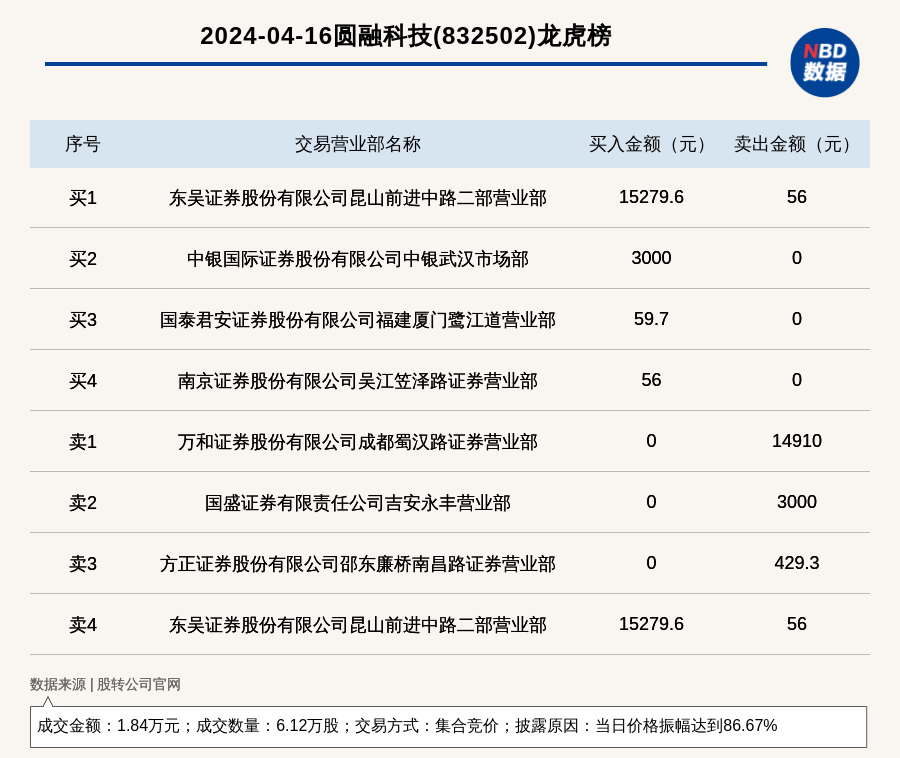Click buy amount 56 in 买4 row

coord(651,380)
